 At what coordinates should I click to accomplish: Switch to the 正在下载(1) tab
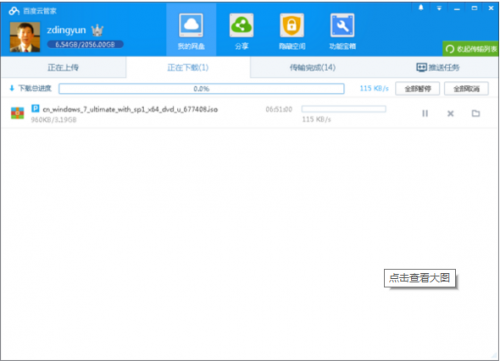point(188,67)
